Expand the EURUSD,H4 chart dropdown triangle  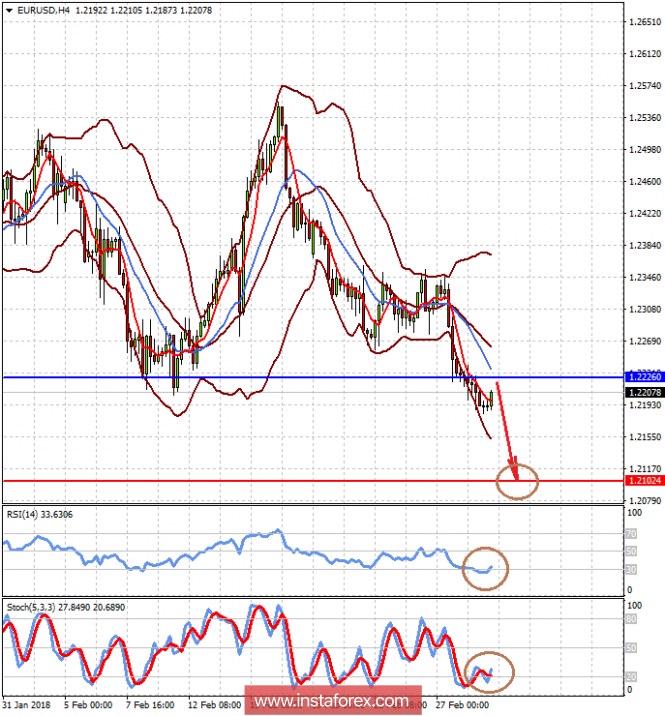9,11
